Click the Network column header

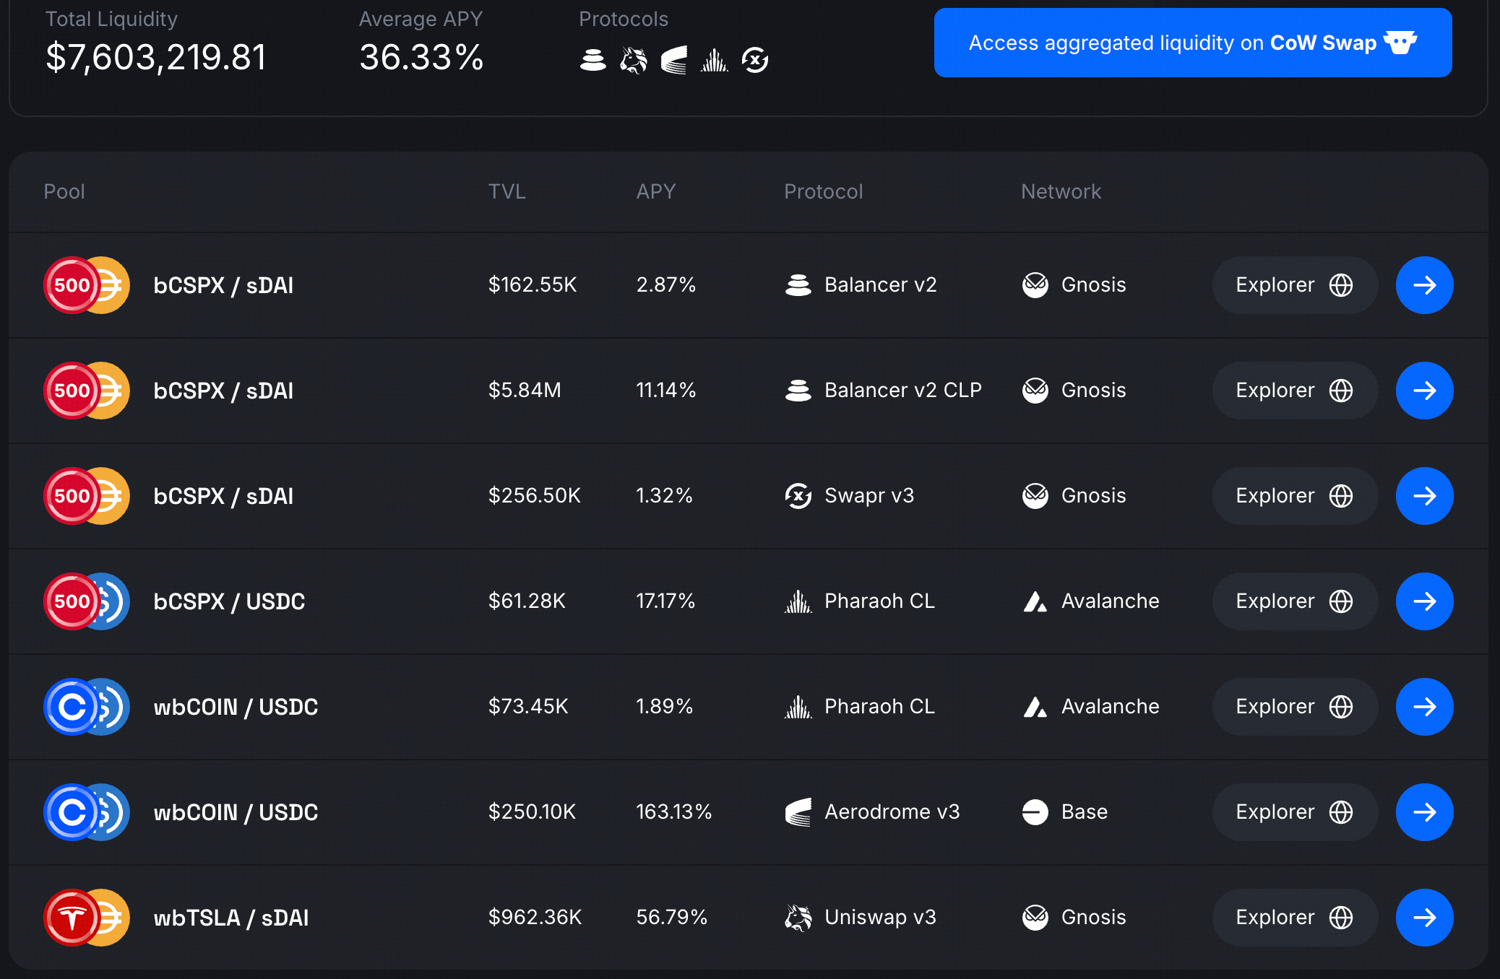pos(1061,191)
